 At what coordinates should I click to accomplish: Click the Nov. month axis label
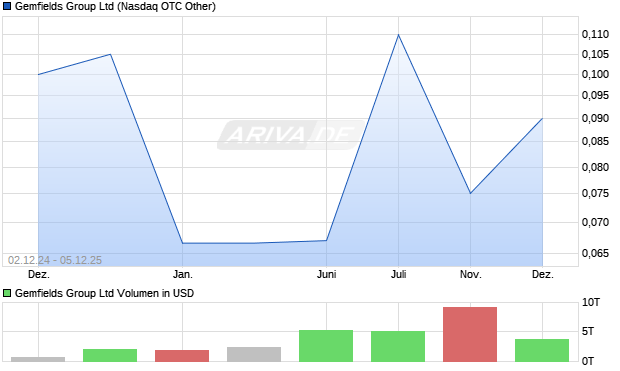coord(471,274)
